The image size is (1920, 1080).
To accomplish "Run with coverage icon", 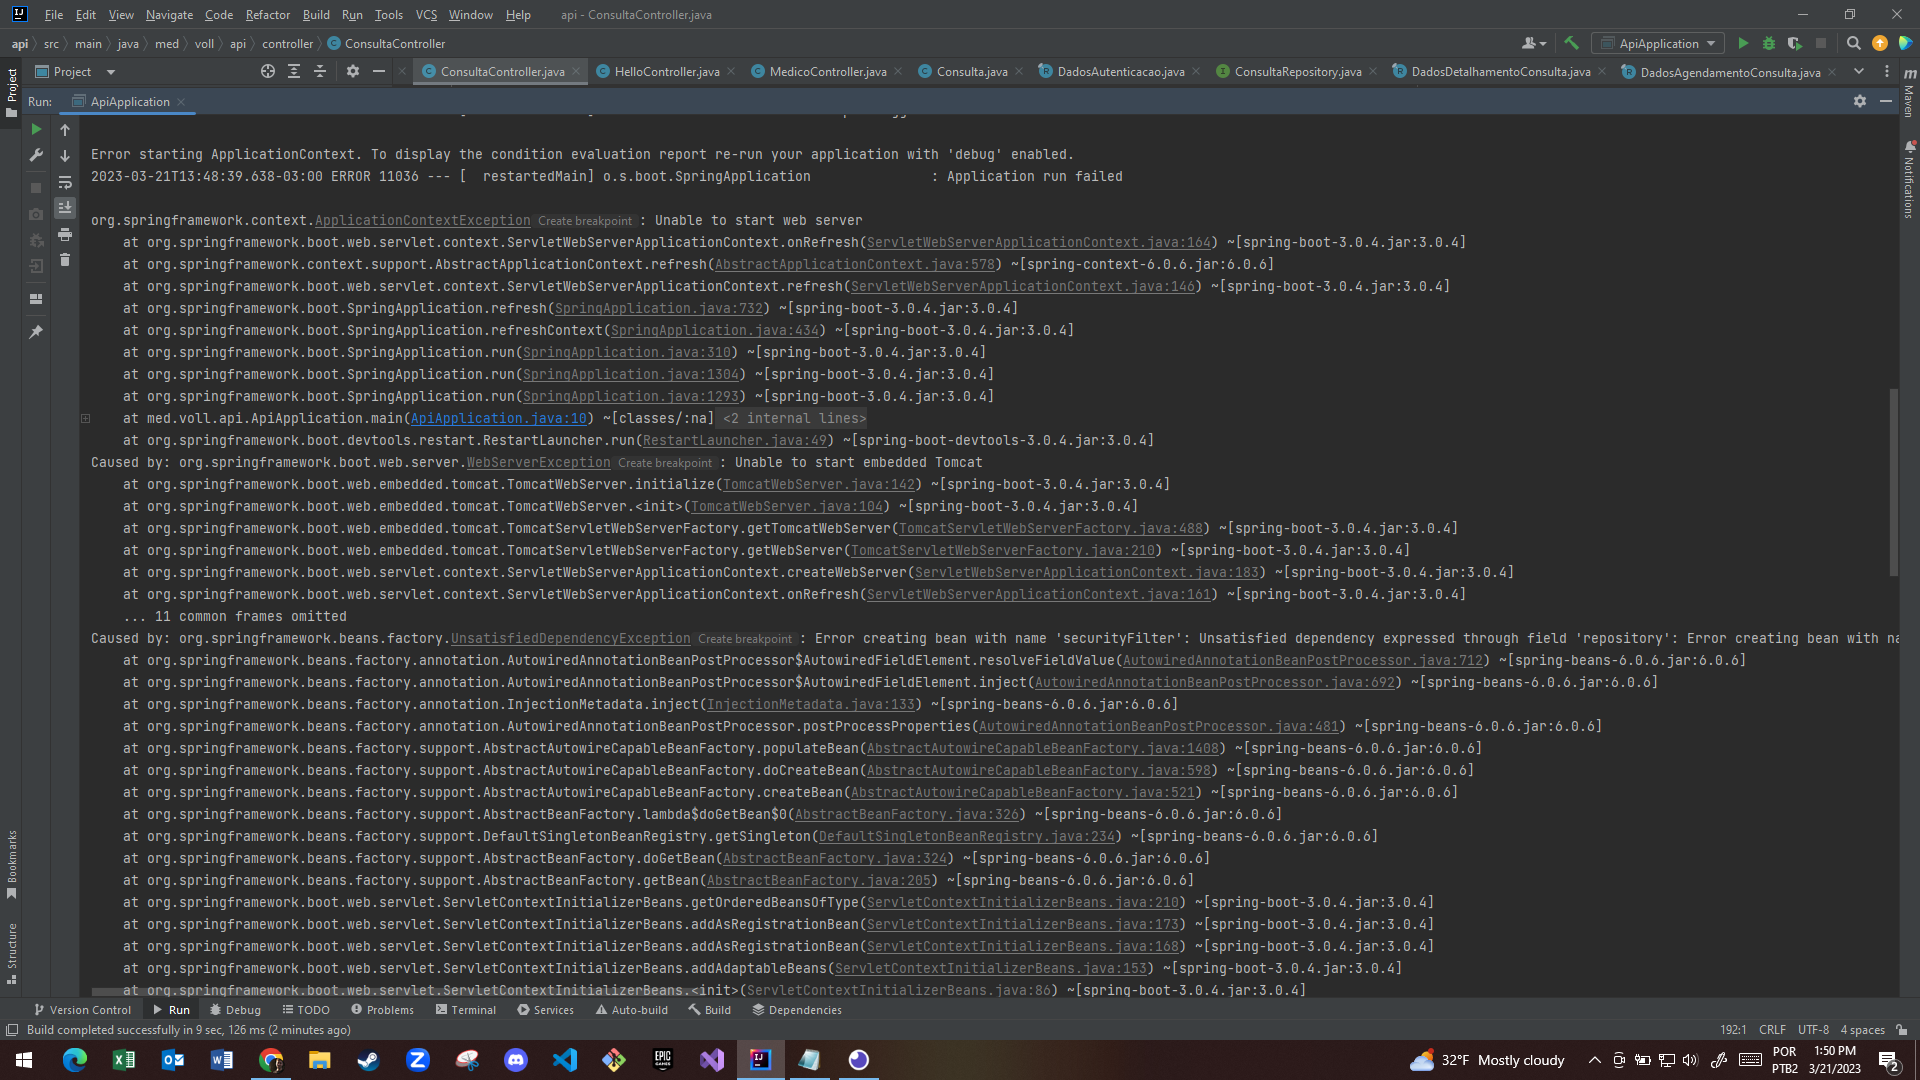I will click(1794, 43).
